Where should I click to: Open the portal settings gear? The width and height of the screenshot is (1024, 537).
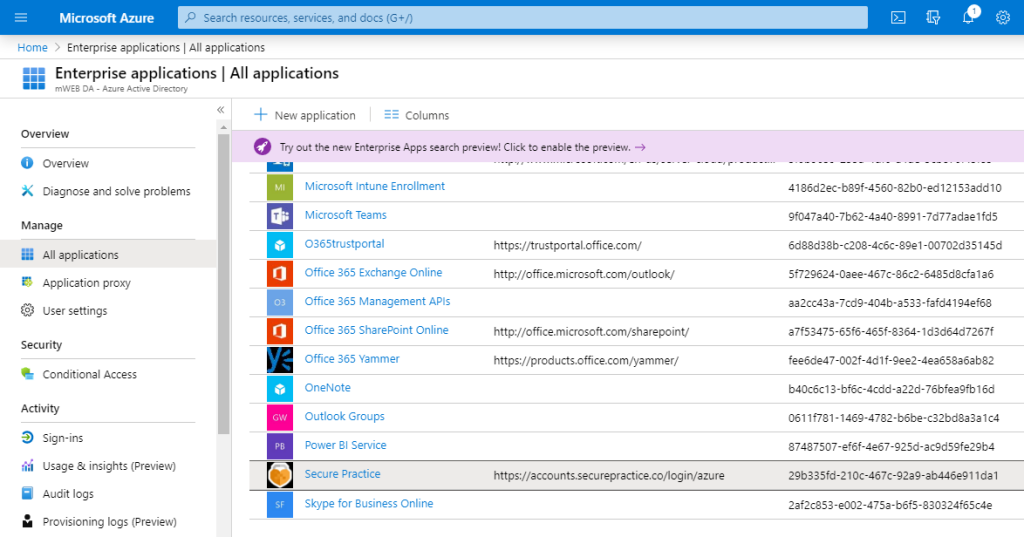point(1002,18)
